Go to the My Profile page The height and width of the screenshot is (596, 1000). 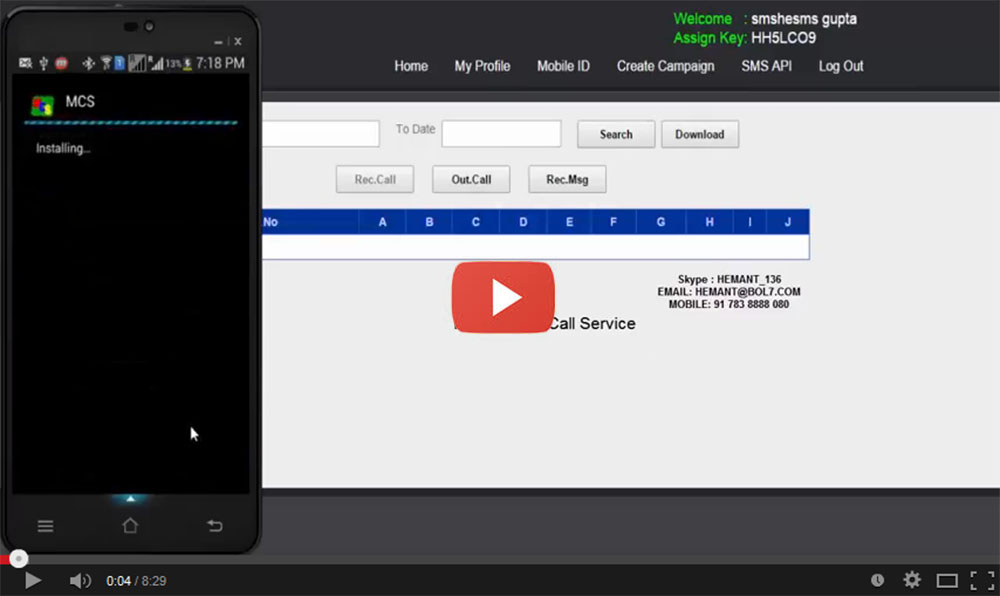(482, 66)
